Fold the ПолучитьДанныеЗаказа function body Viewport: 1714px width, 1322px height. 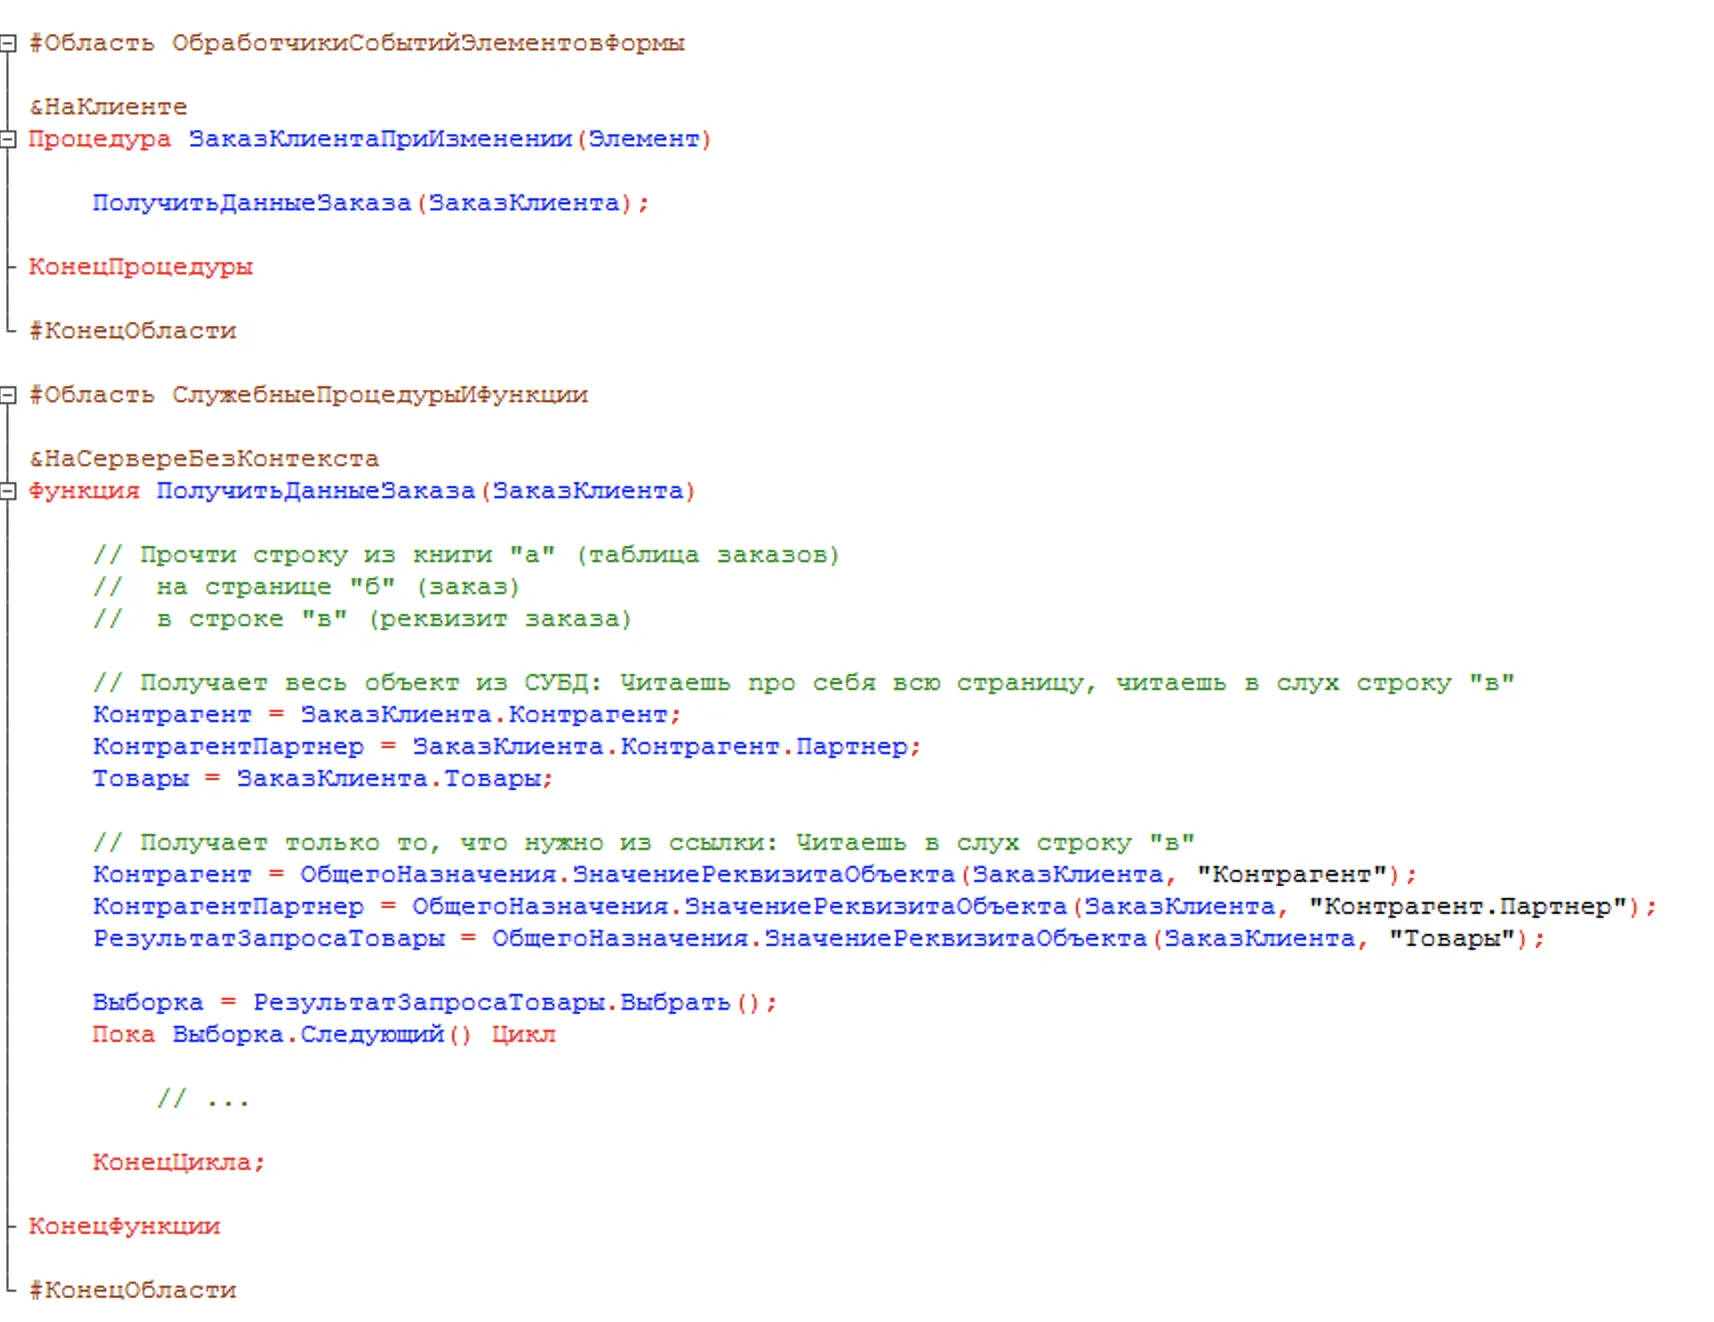pyautogui.click(x=8, y=491)
